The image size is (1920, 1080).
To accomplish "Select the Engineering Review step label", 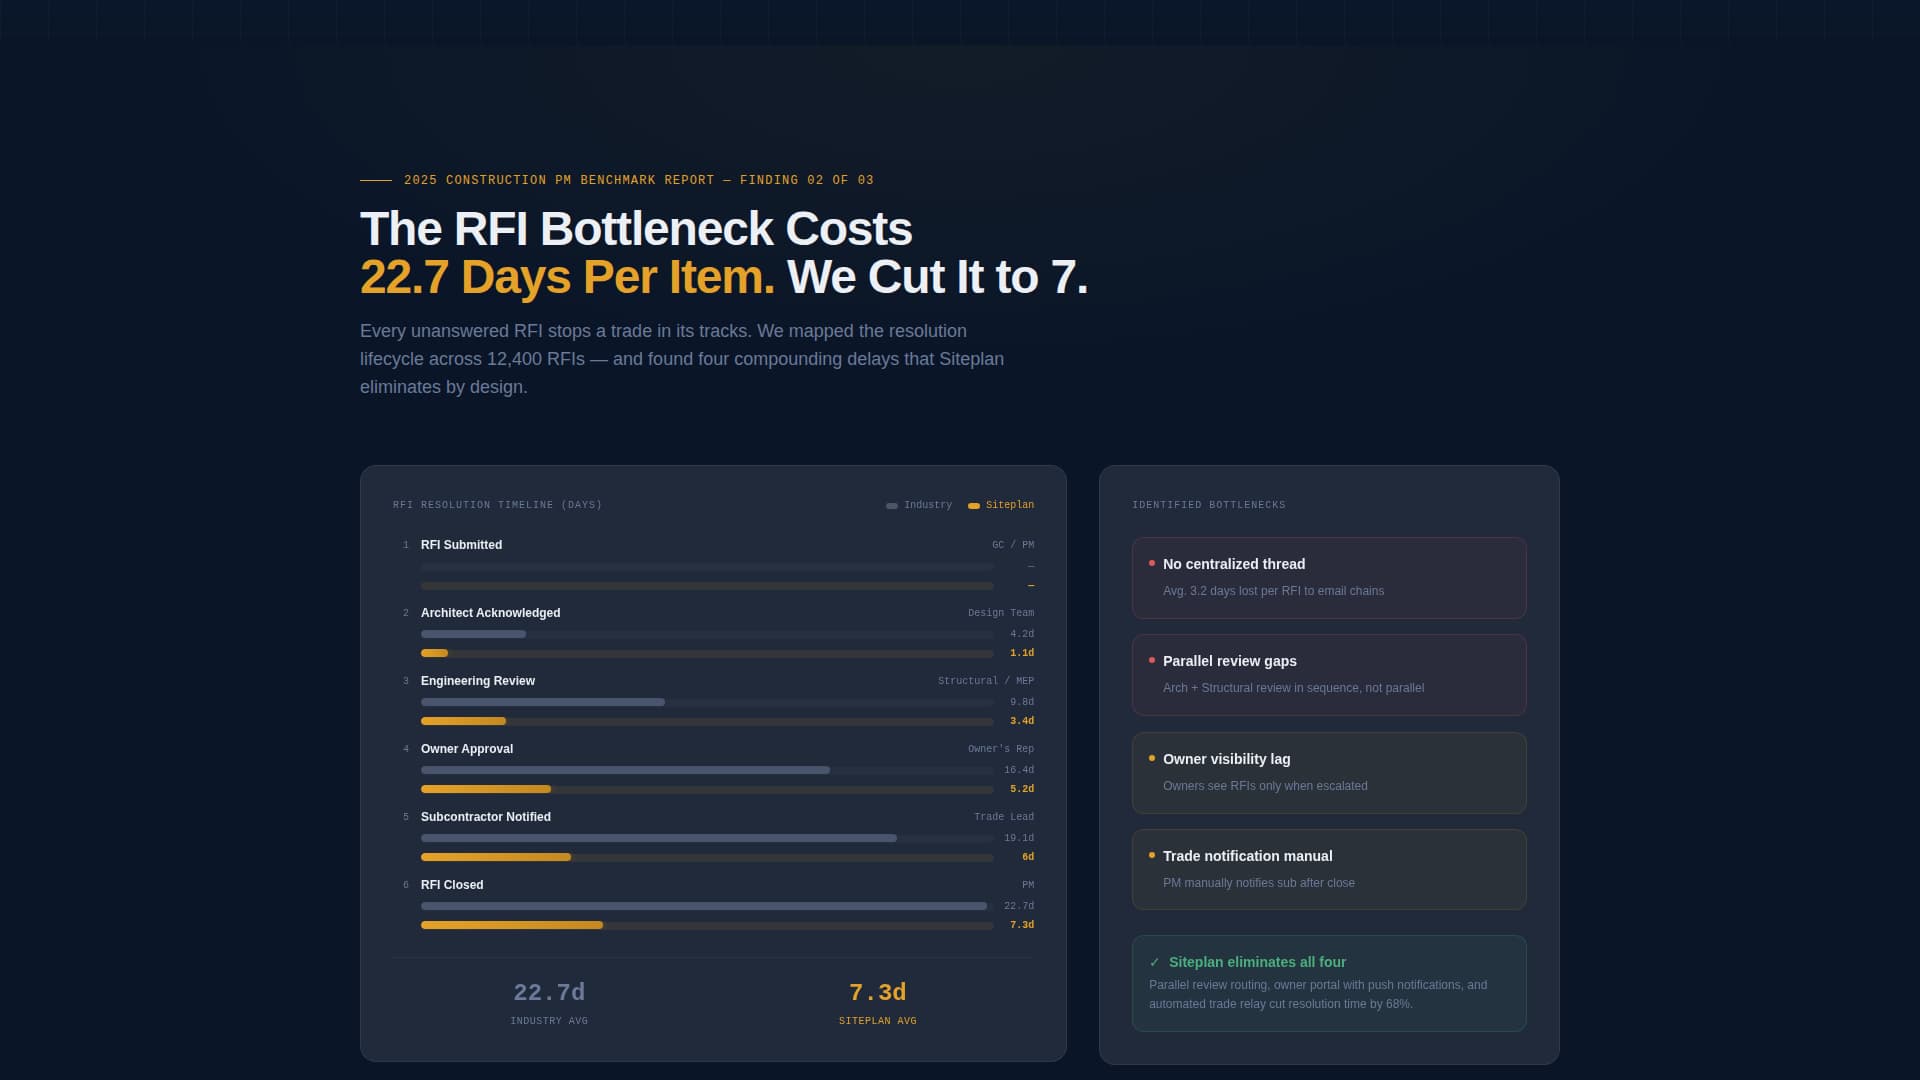I will point(478,681).
